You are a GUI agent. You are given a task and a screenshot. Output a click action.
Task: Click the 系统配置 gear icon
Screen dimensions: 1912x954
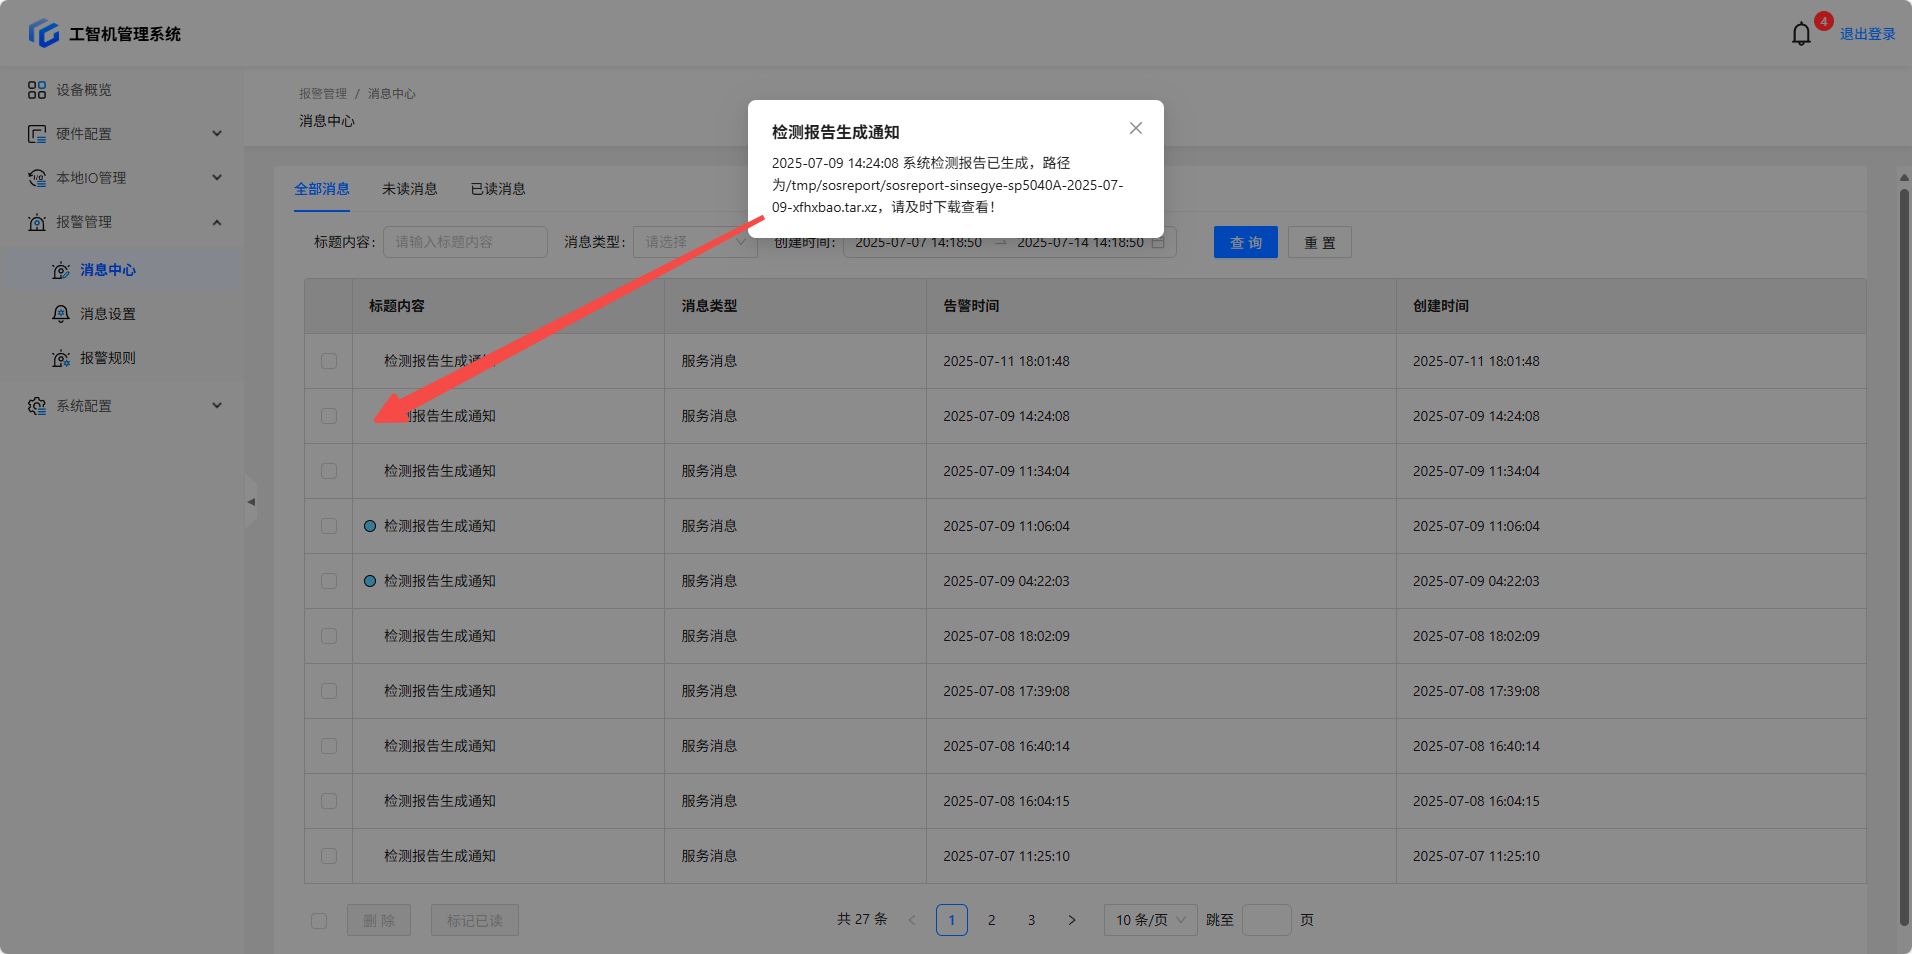(x=37, y=406)
